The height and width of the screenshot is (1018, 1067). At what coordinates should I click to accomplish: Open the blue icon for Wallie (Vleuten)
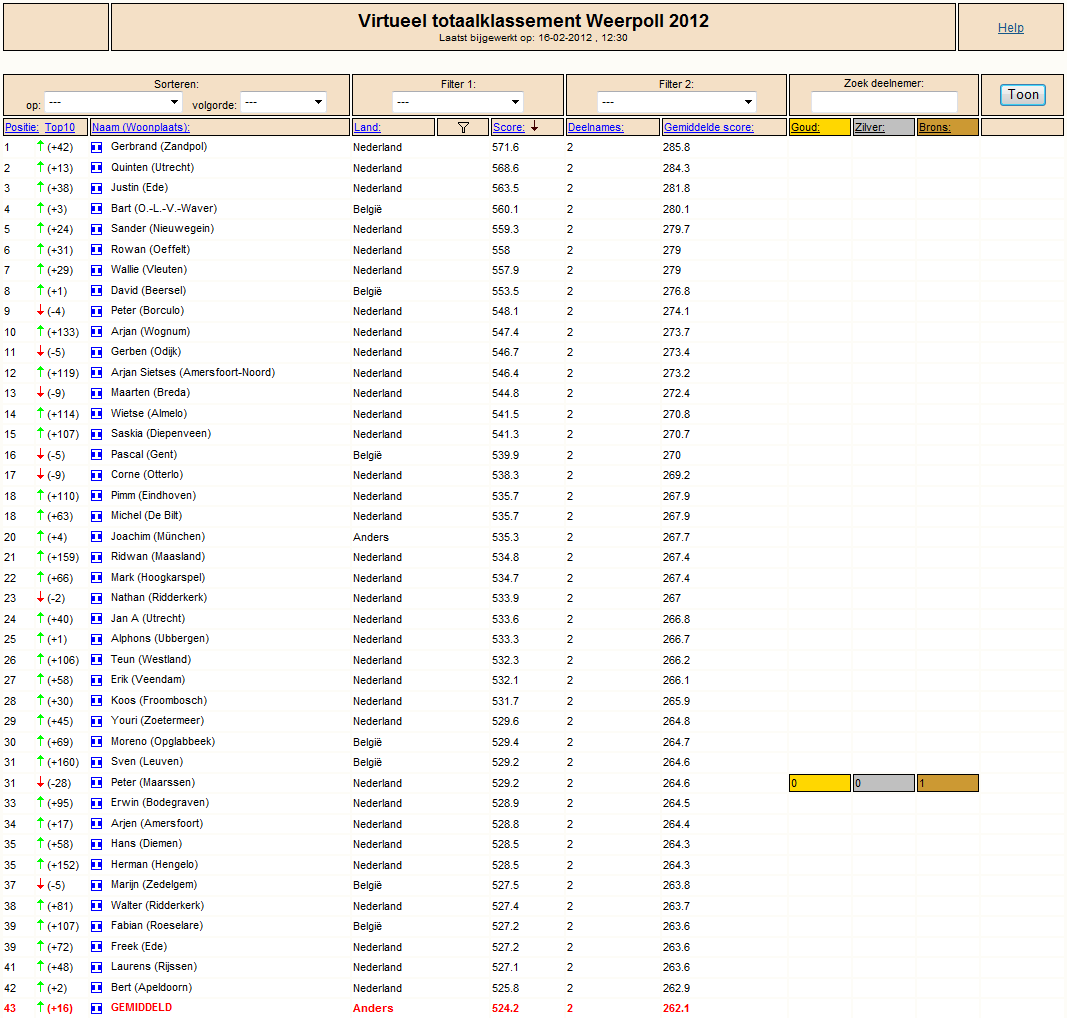pyautogui.click(x=97, y=270)
